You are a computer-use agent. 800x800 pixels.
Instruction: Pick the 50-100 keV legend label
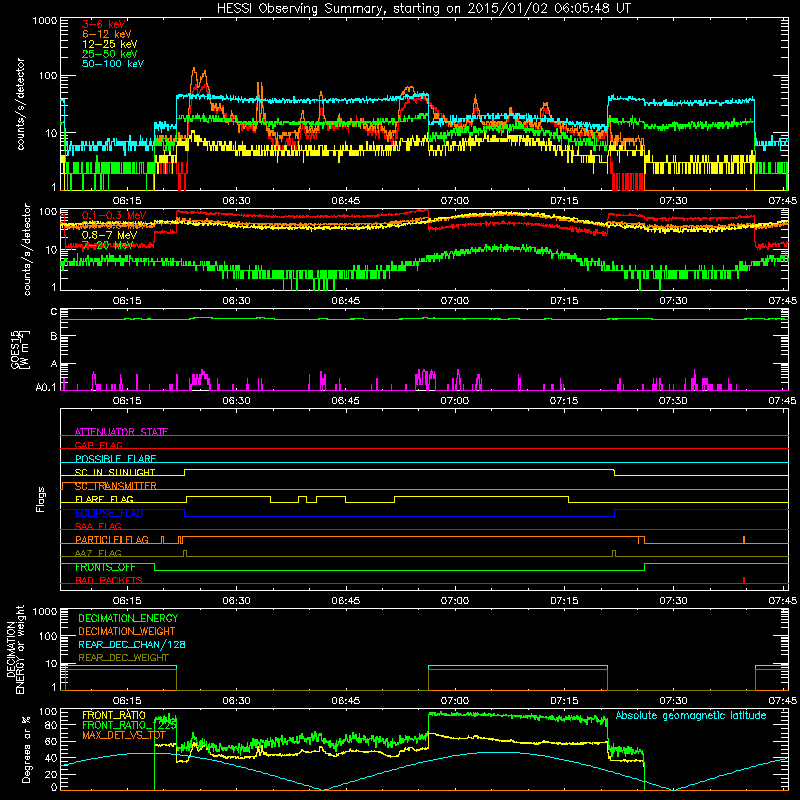click(x=113, y=64)
